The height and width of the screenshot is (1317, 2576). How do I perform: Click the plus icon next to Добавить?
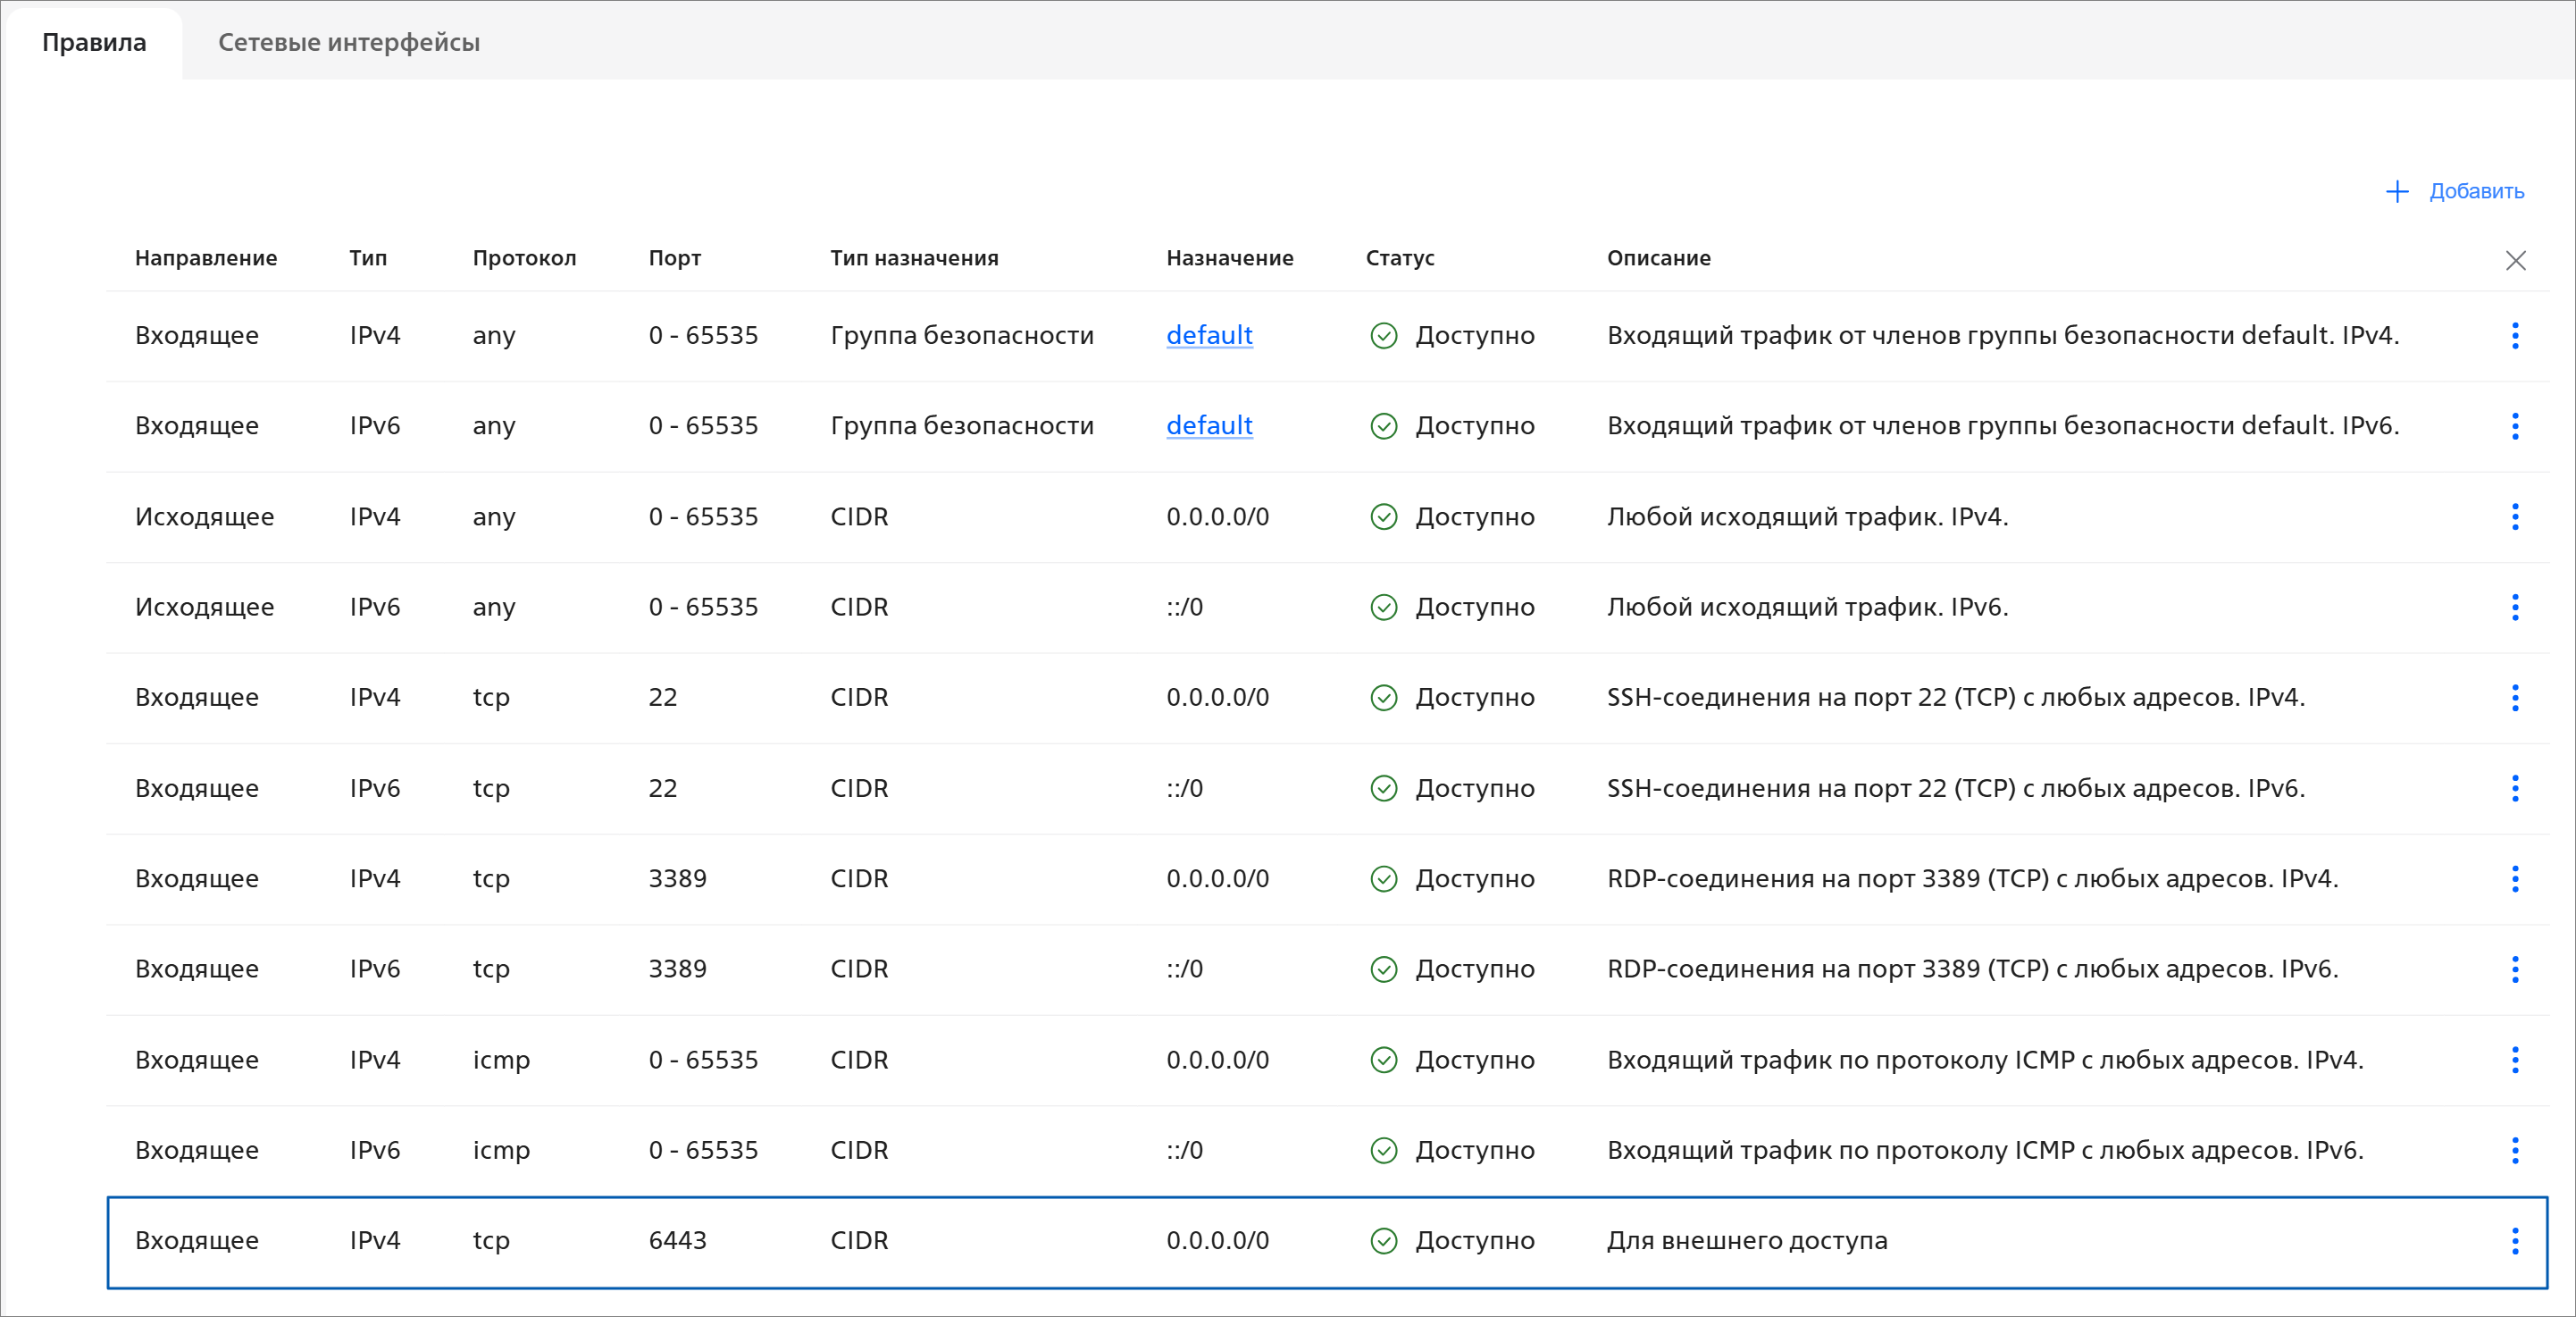2397,192
